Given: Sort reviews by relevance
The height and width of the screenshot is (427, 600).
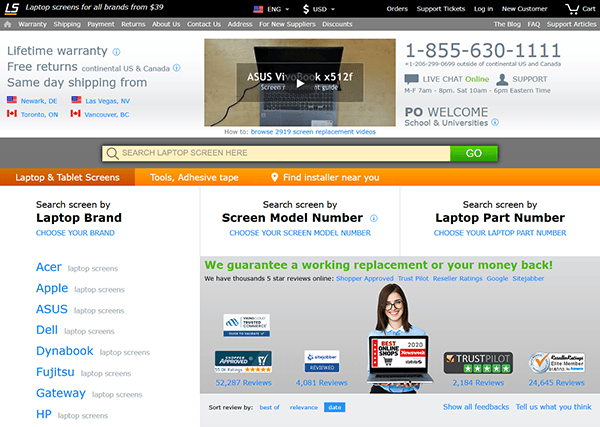Looking at the screenshot, I should pos(304,407).
